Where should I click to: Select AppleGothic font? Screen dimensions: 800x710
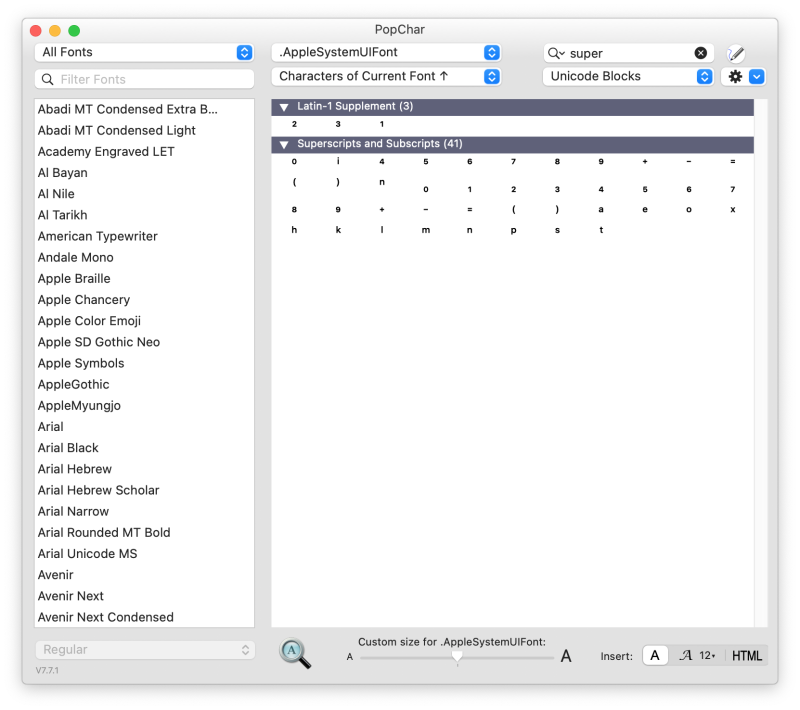click(x=145, y=385)
